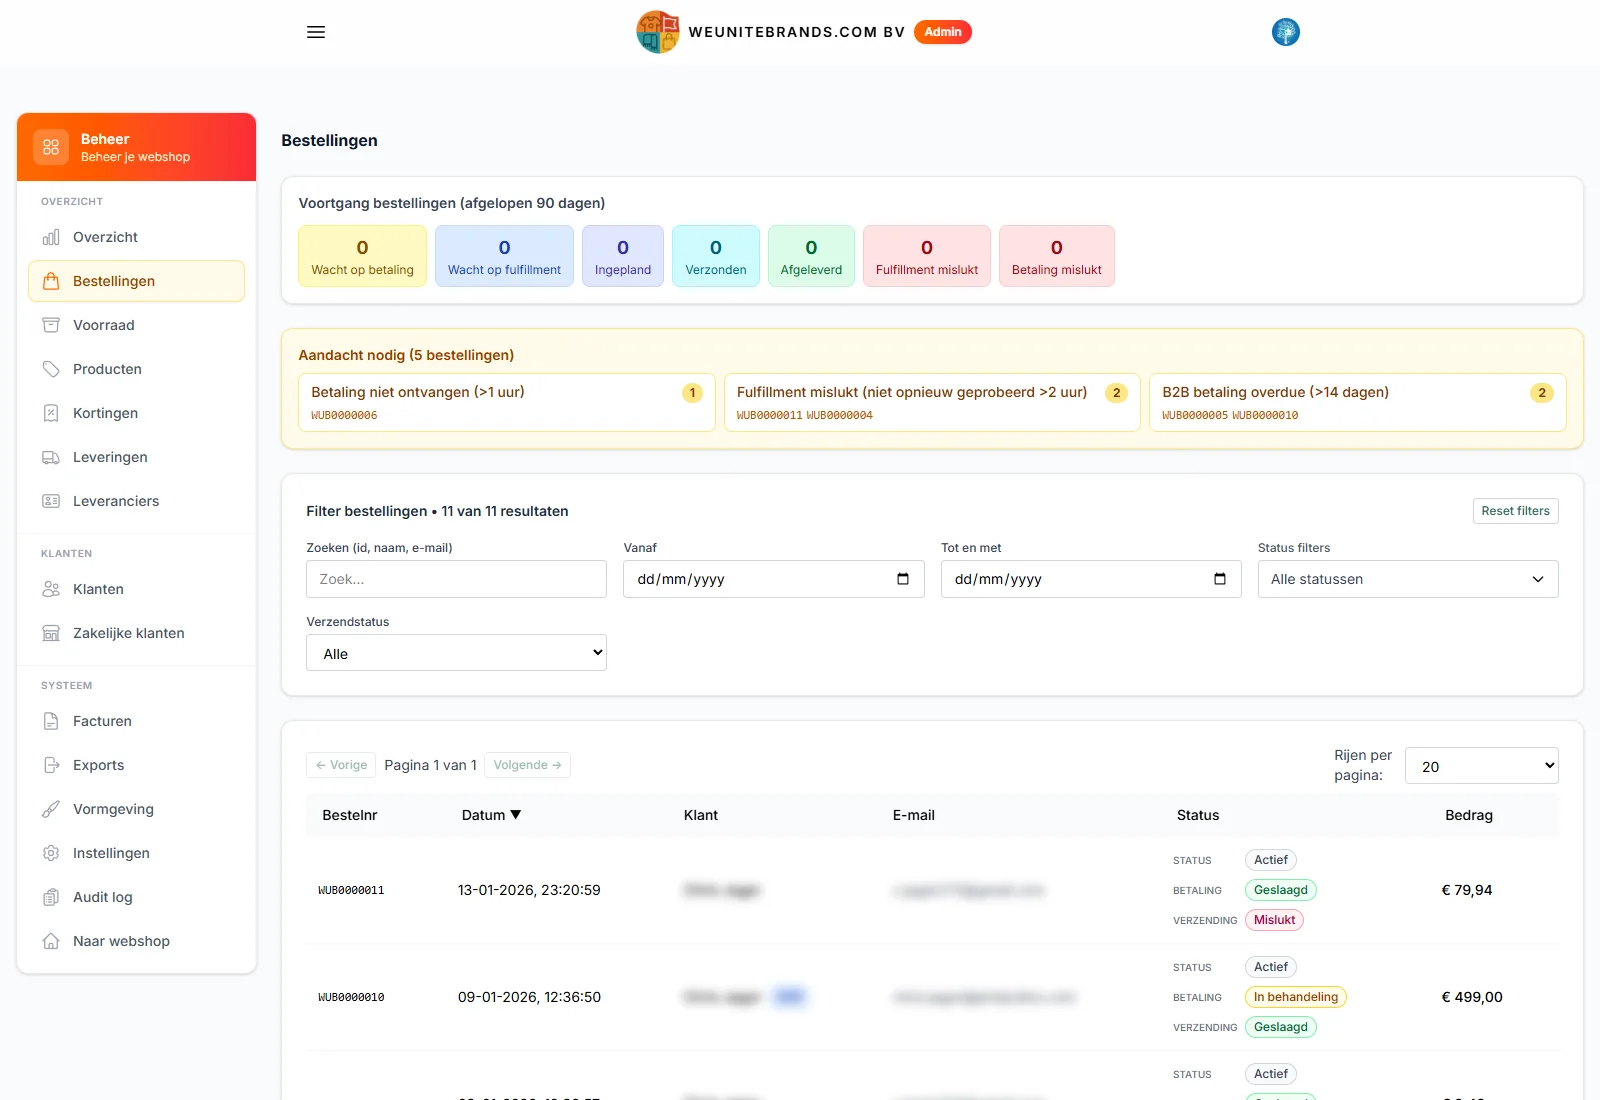Click the Reset filters button
This screenshot has width=1600, height=1100.
click(1515, 511)
